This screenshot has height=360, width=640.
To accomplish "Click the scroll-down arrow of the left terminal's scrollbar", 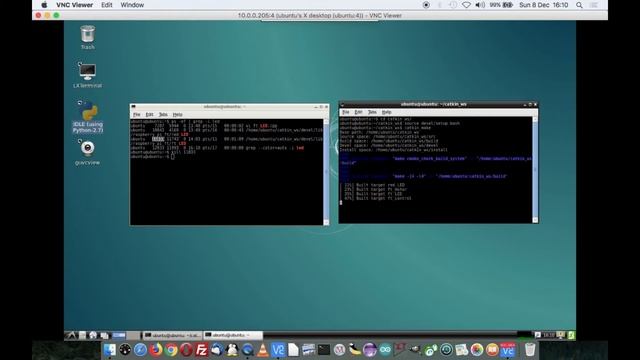I will tap(326, 222).
